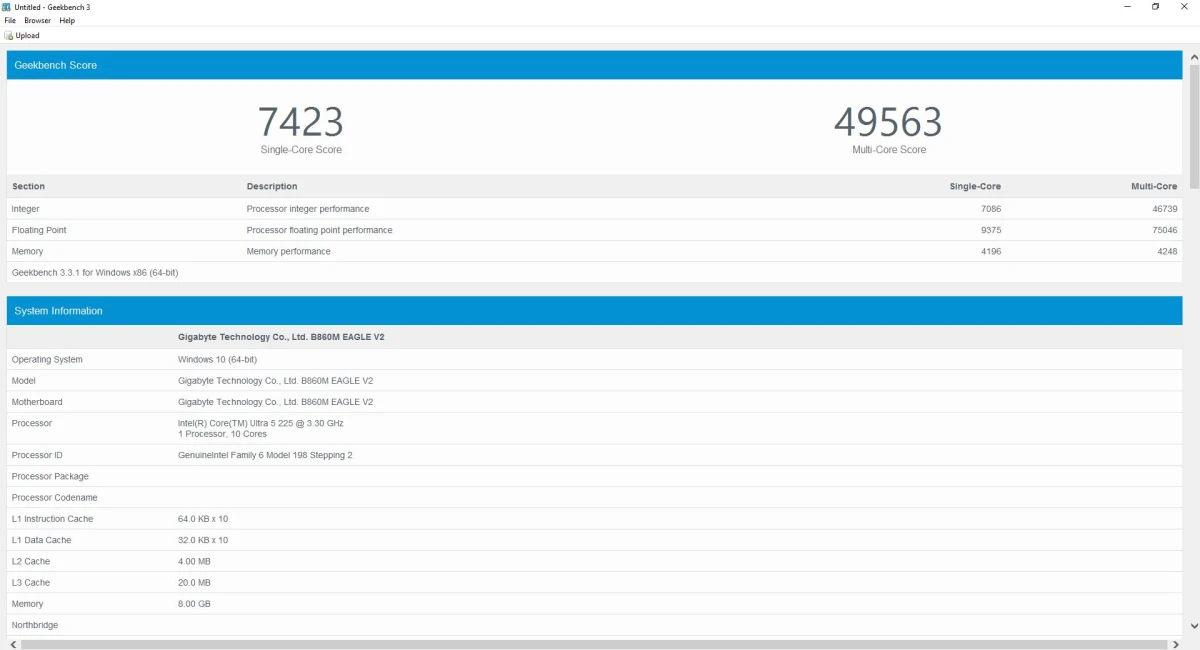Click the Geekbench 3.3.1 version line
The width and height of the screenshot is (1200, 650).
pos(95,273)
